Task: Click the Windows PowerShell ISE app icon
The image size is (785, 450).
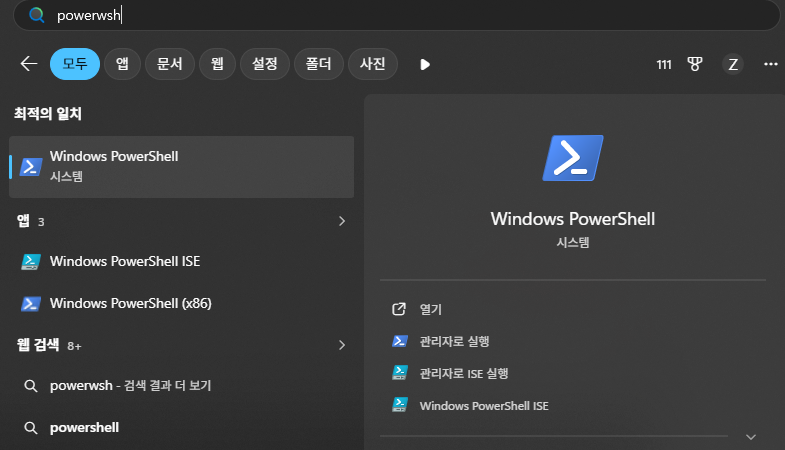Action: pos(31,262)
